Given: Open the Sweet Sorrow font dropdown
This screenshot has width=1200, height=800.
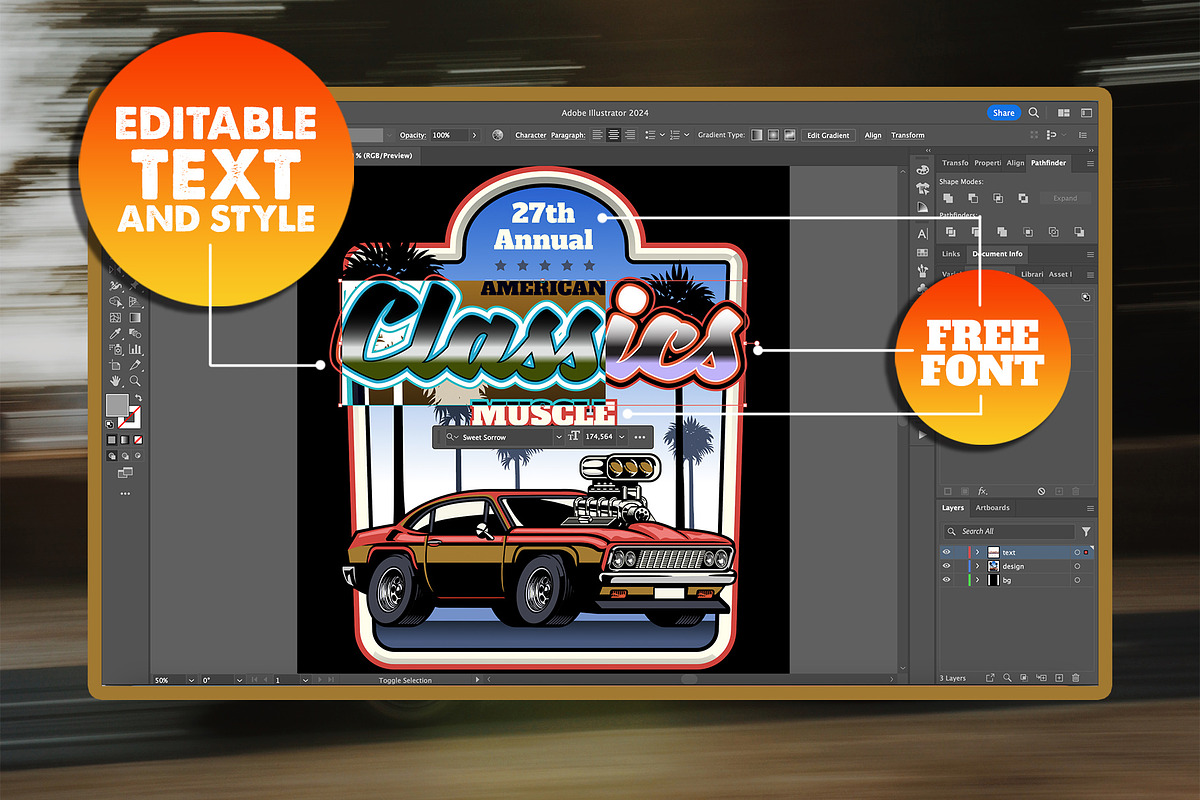Looking at the screenshot, I should click(558, 437).
